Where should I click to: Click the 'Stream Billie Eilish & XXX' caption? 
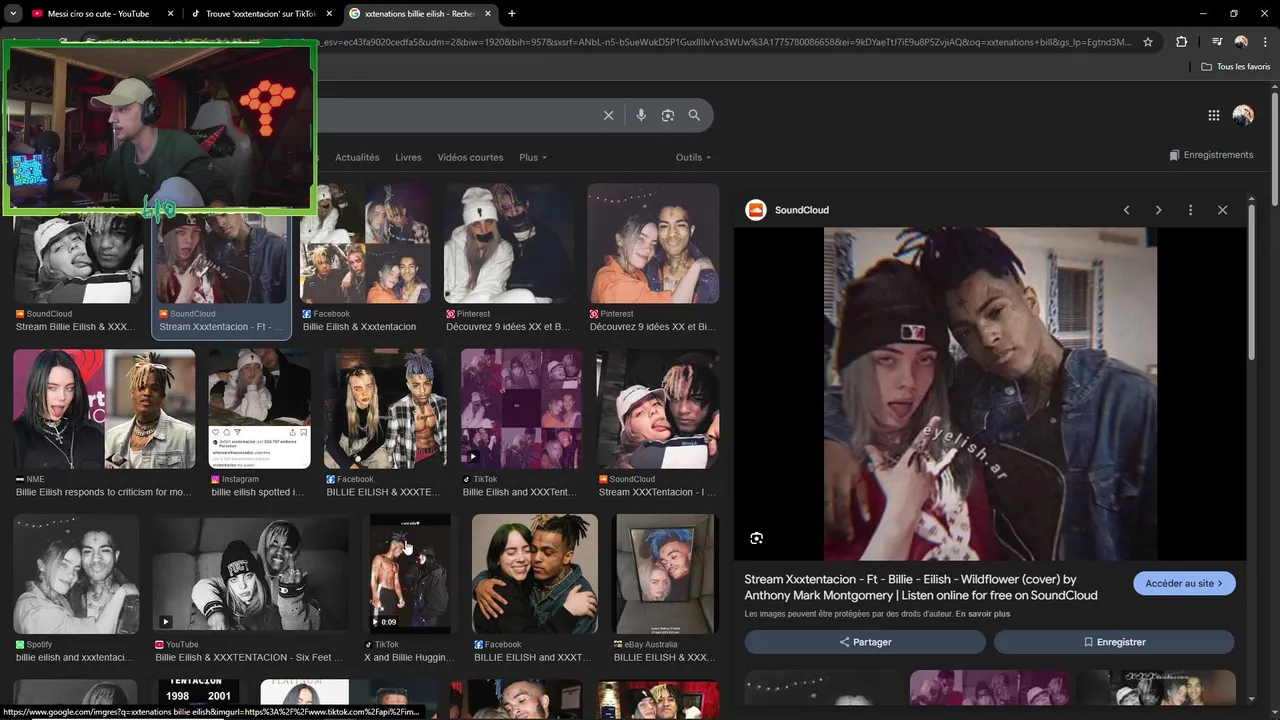coord(75,327)
